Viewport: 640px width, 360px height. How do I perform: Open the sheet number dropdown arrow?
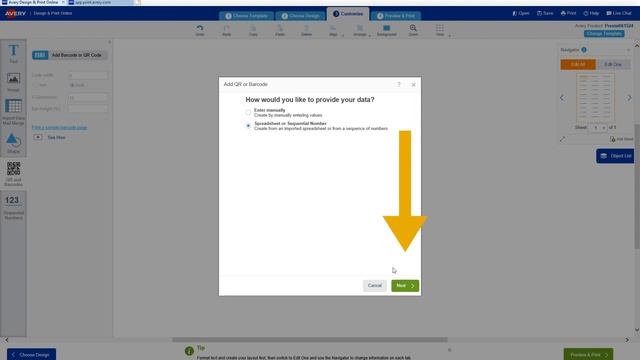tap(604, 128)
